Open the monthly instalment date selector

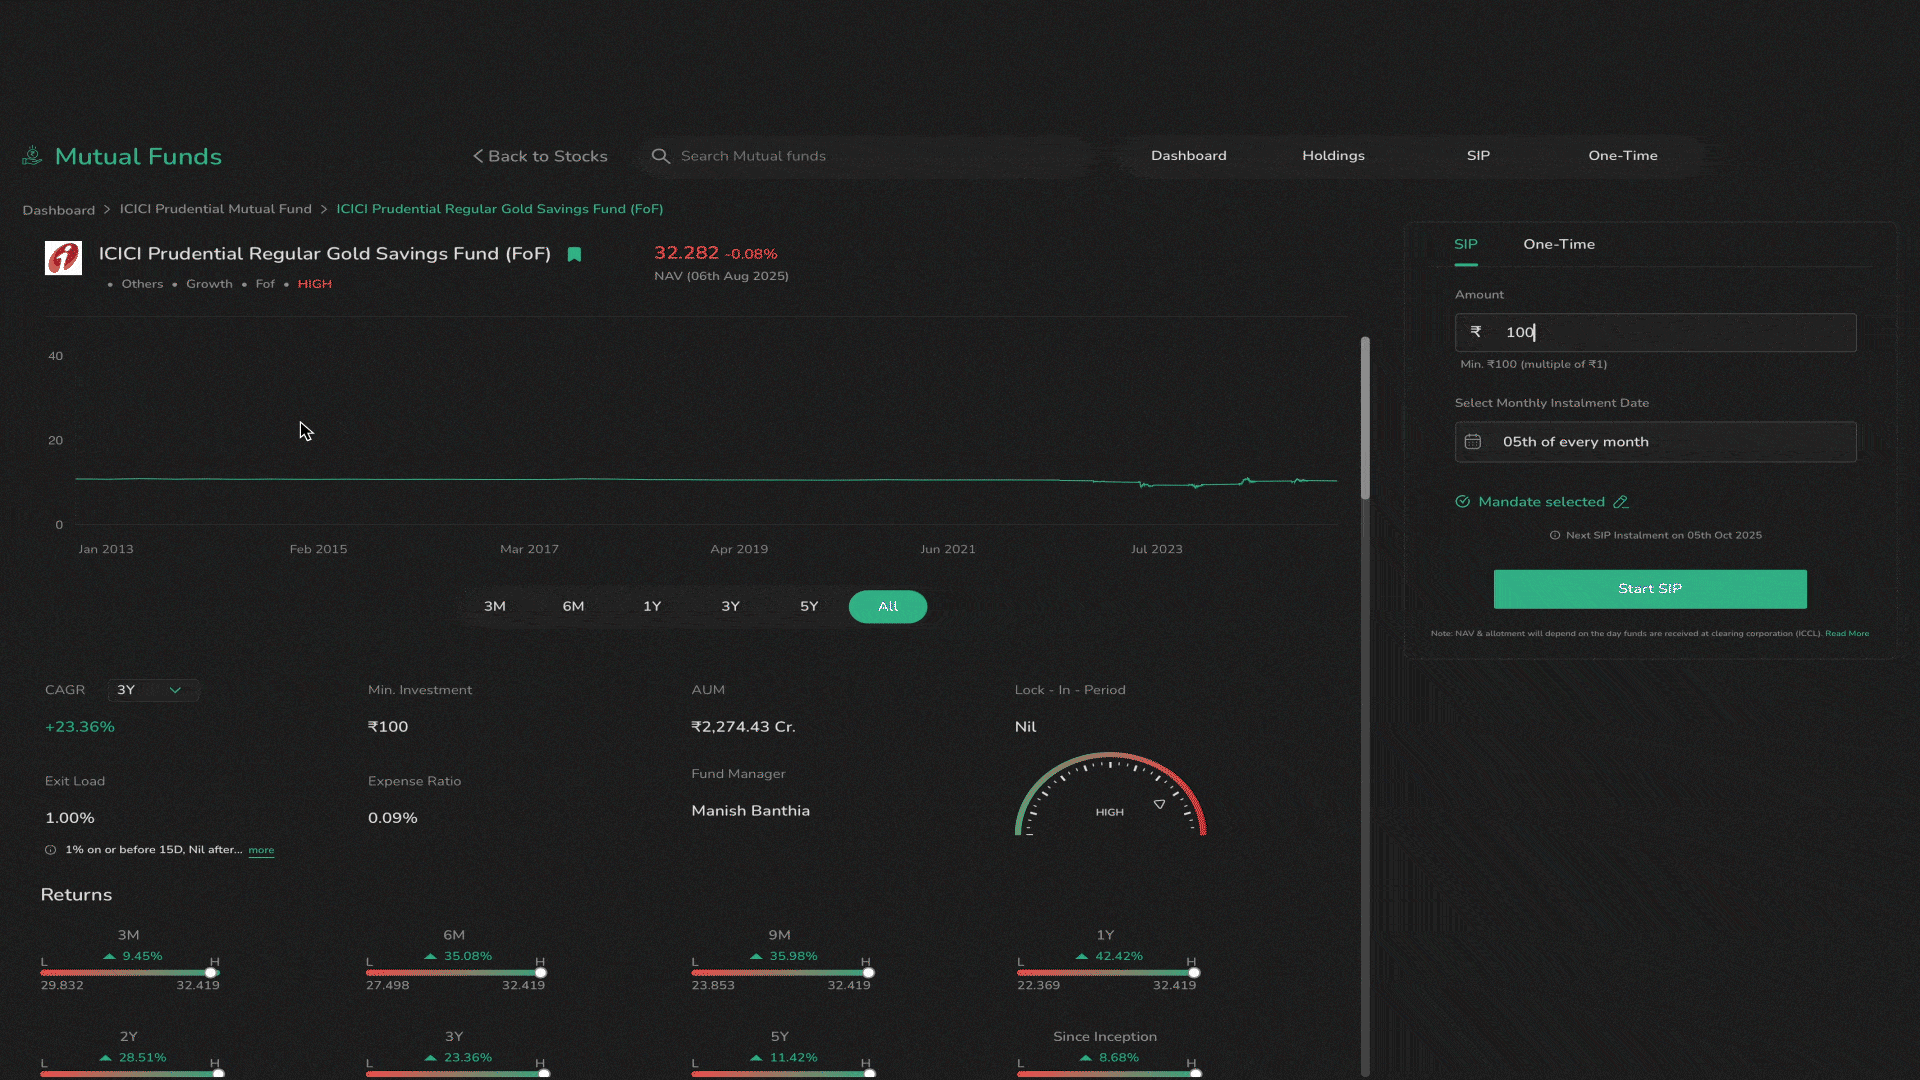point(1655,442)
